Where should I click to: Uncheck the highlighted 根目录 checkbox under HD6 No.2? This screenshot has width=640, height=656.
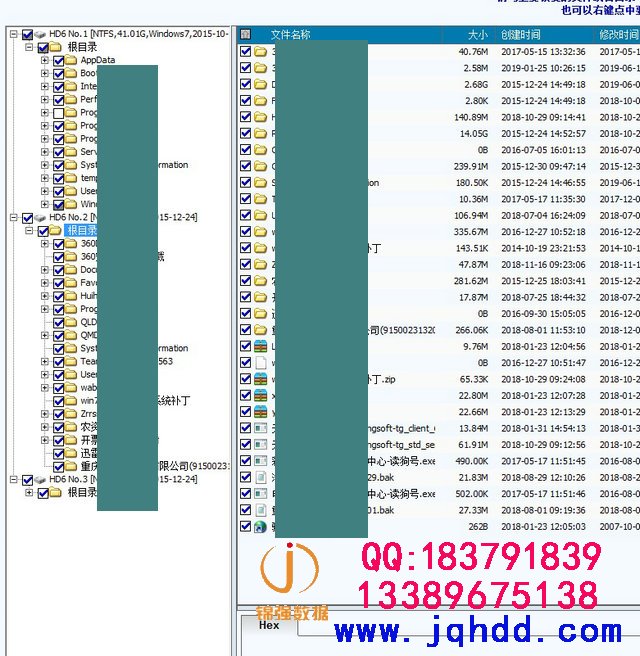pos(43,231)
